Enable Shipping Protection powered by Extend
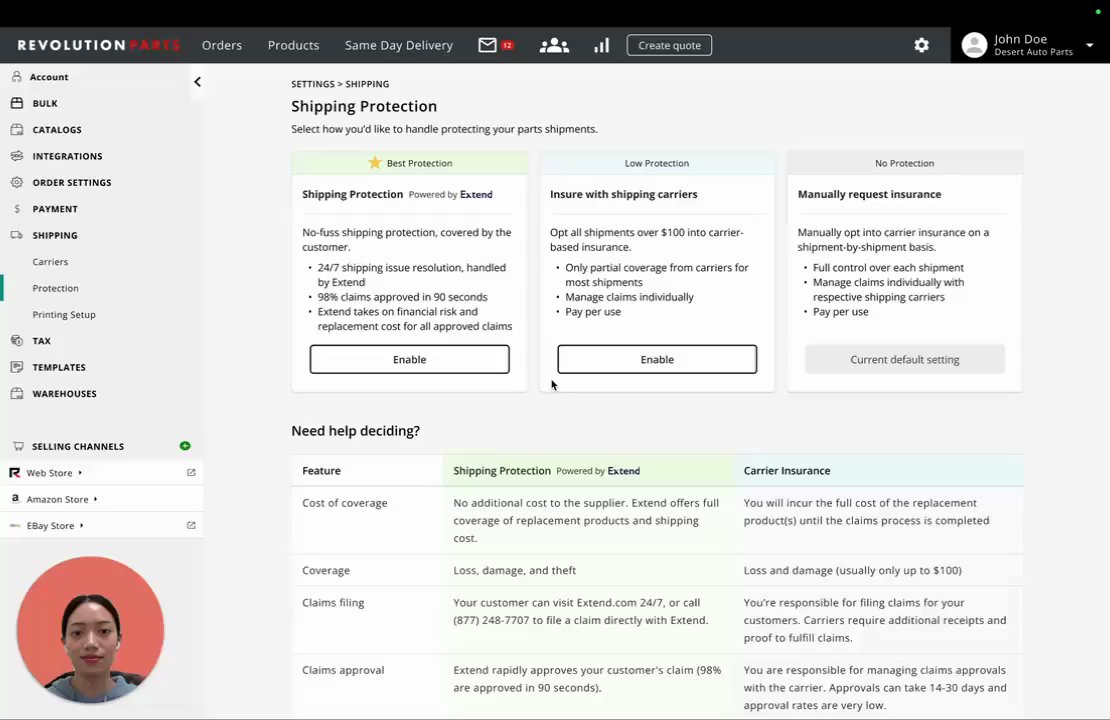 point(409,359)
